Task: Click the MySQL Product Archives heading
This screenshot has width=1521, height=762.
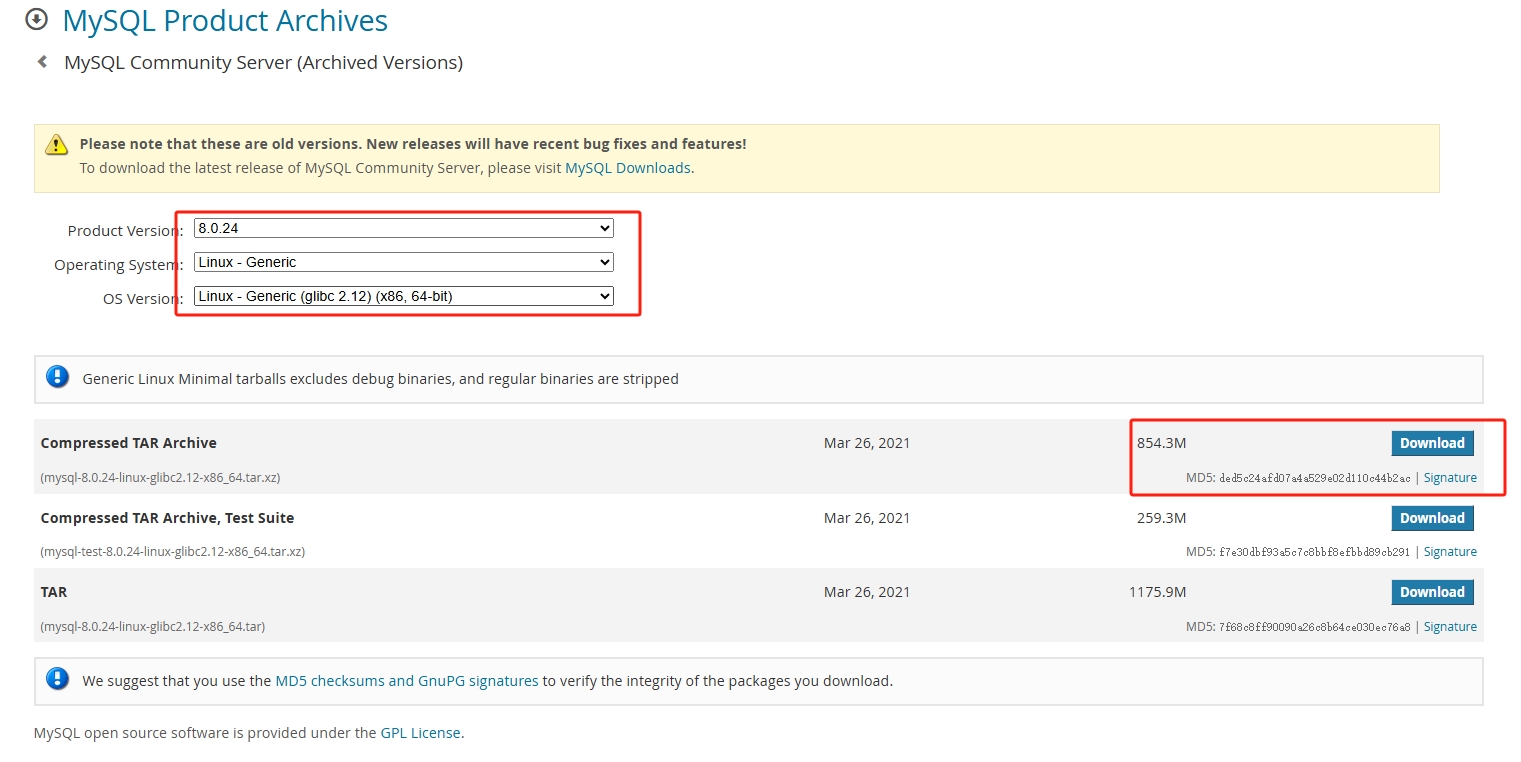Action: [x=225, y=20]
